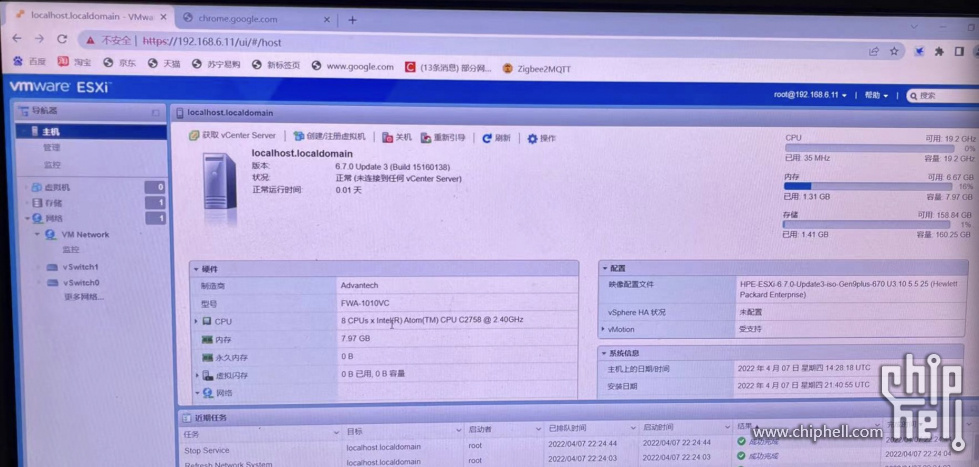
Task: Click the VM Network icon in navigator
Action: click(x=51, y=235)
